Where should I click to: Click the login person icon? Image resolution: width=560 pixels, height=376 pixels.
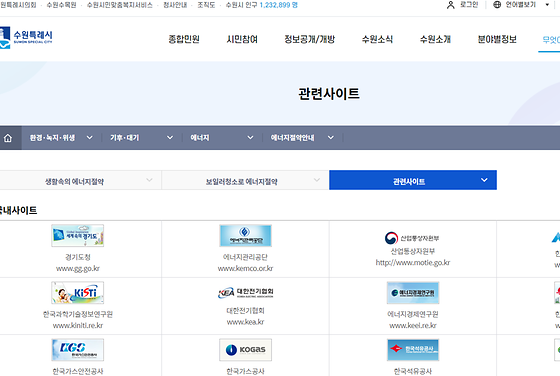451,5
